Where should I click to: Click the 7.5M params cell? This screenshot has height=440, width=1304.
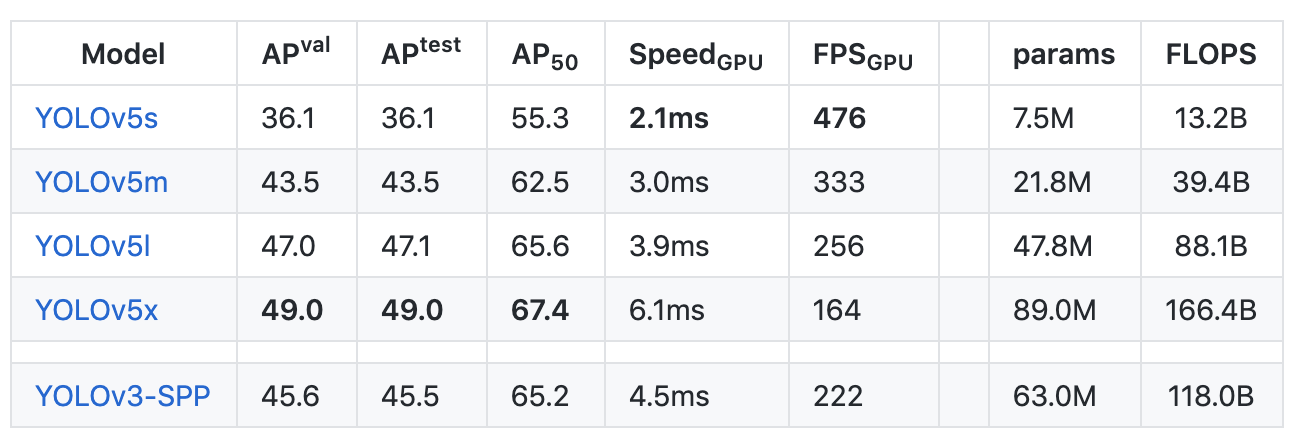tap(1044, 119)
